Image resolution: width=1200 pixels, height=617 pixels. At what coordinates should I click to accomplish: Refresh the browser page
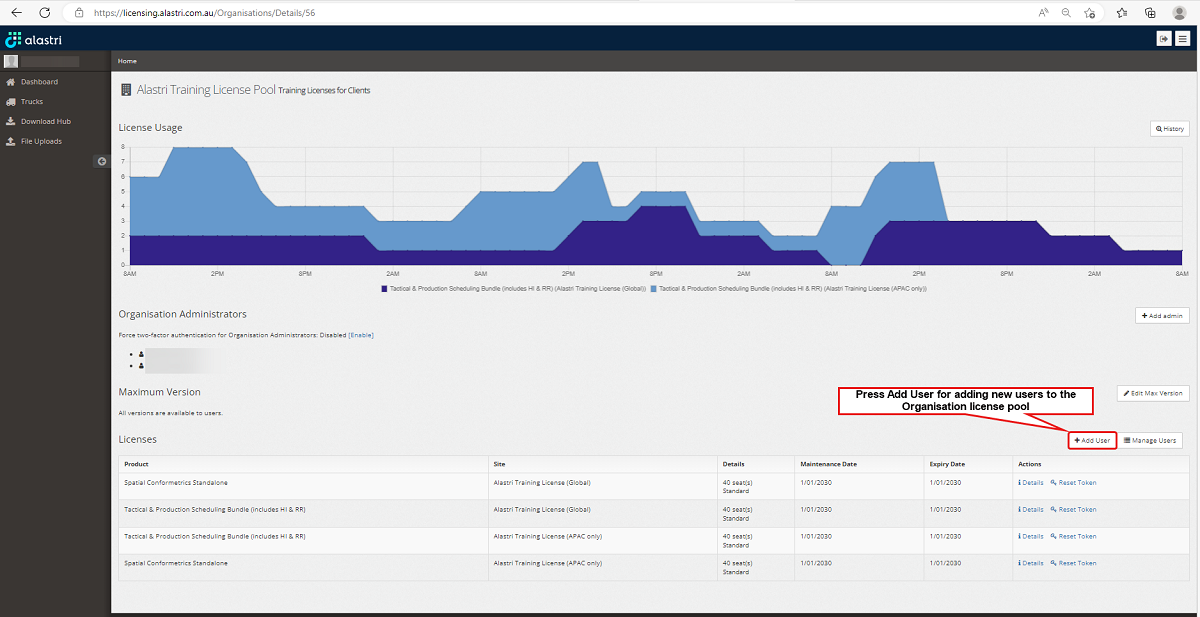(x=45, y=13)
